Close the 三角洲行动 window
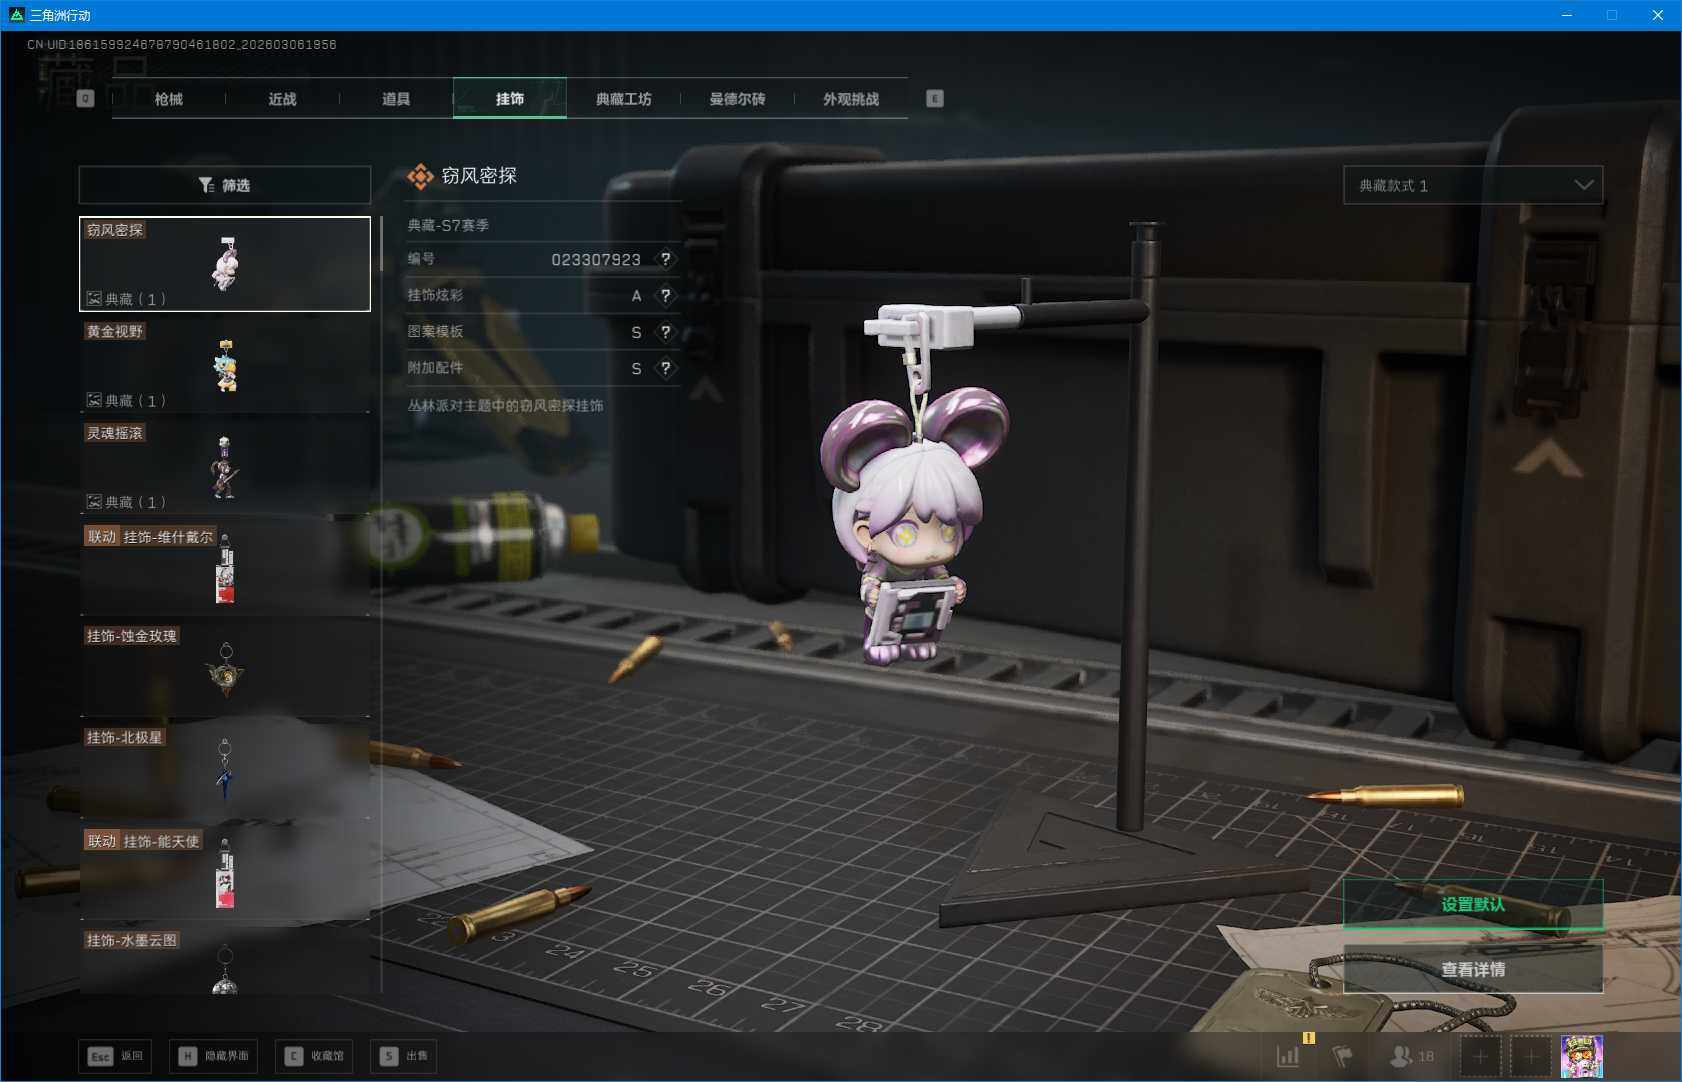Screen dimensions: 1682x1082 (1658, 15)
